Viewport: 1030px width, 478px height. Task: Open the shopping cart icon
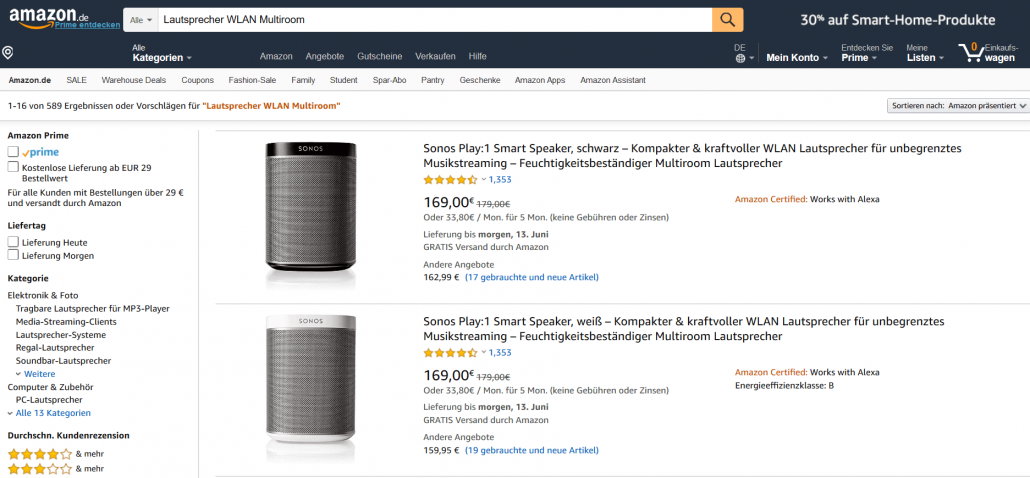tap(968, 51)
